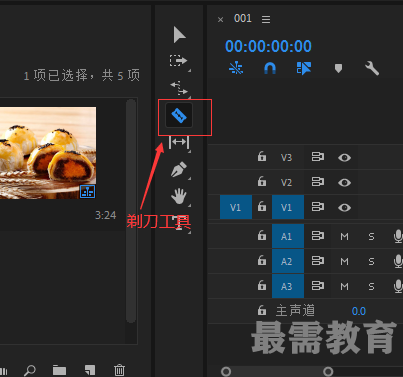Enable voice-over record on A3
Viewport: 403px width, 377px height.
point(398,286)
